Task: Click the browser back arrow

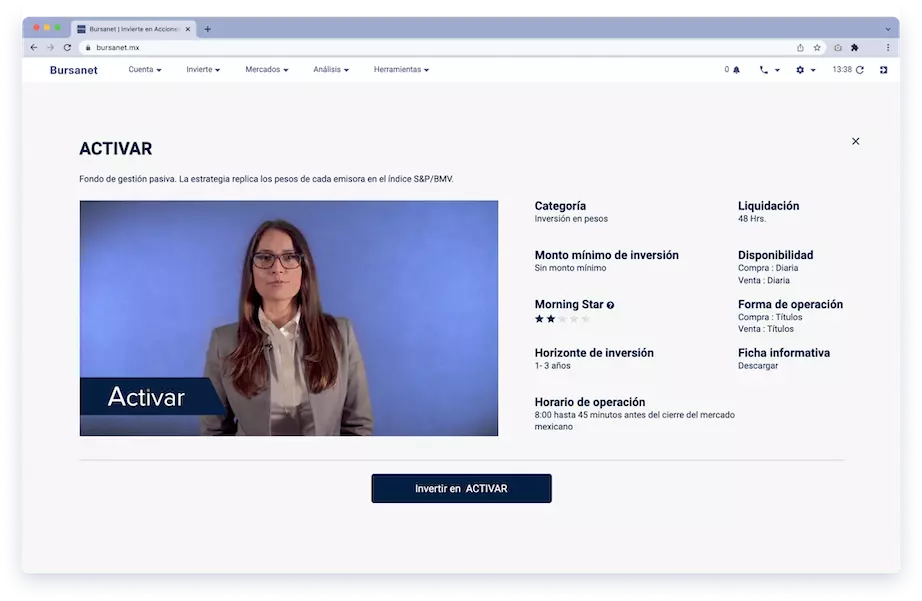Action: coord(33,46)
